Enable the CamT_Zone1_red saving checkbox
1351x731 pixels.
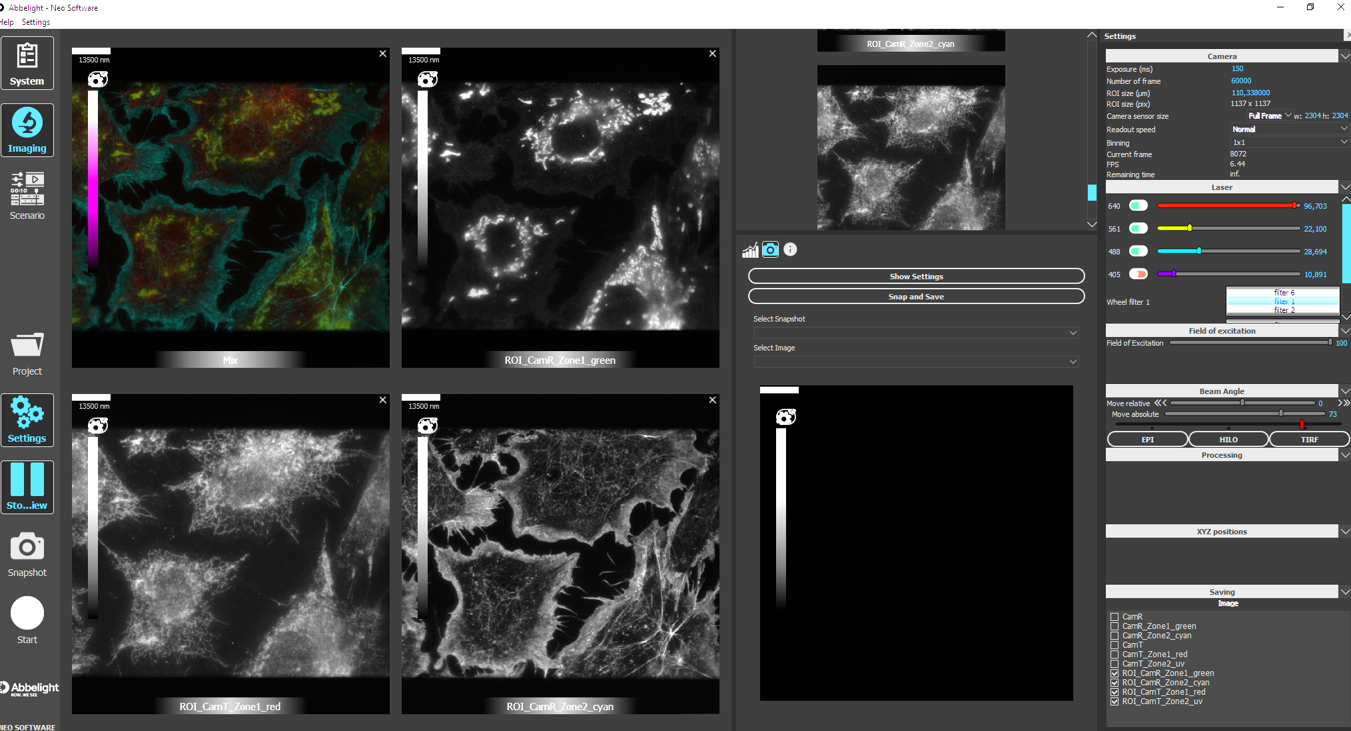pos(1115,654)
